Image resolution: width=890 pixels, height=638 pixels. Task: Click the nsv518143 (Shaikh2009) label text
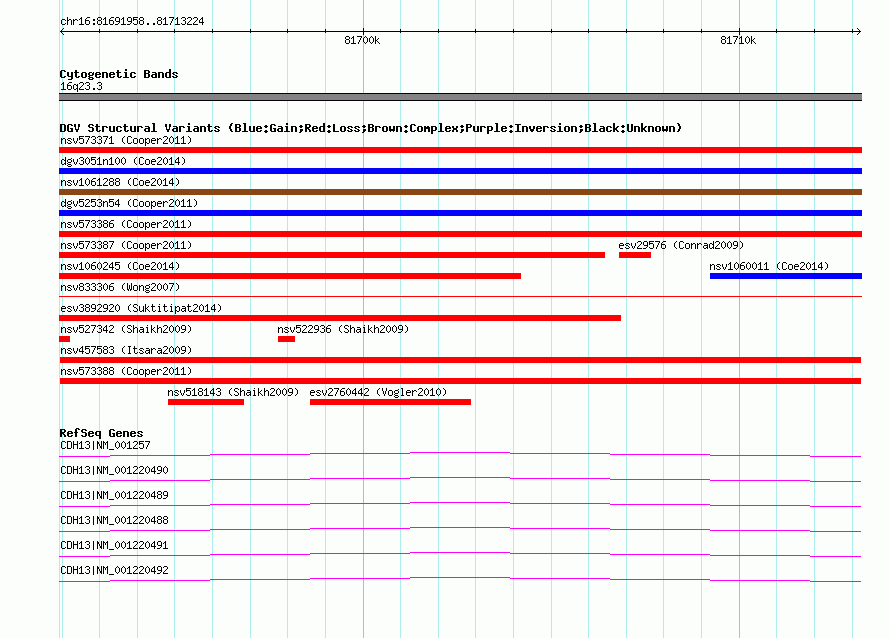coord(233,392)
